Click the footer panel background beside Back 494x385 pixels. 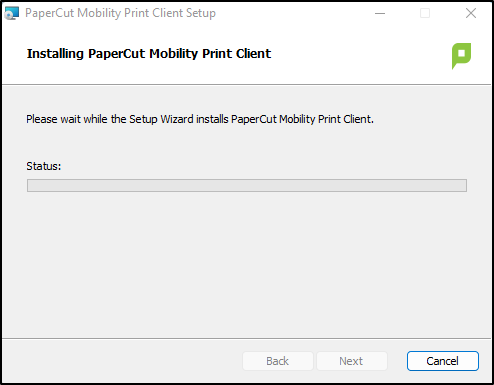pyautogui.click(x=122, y=361)
